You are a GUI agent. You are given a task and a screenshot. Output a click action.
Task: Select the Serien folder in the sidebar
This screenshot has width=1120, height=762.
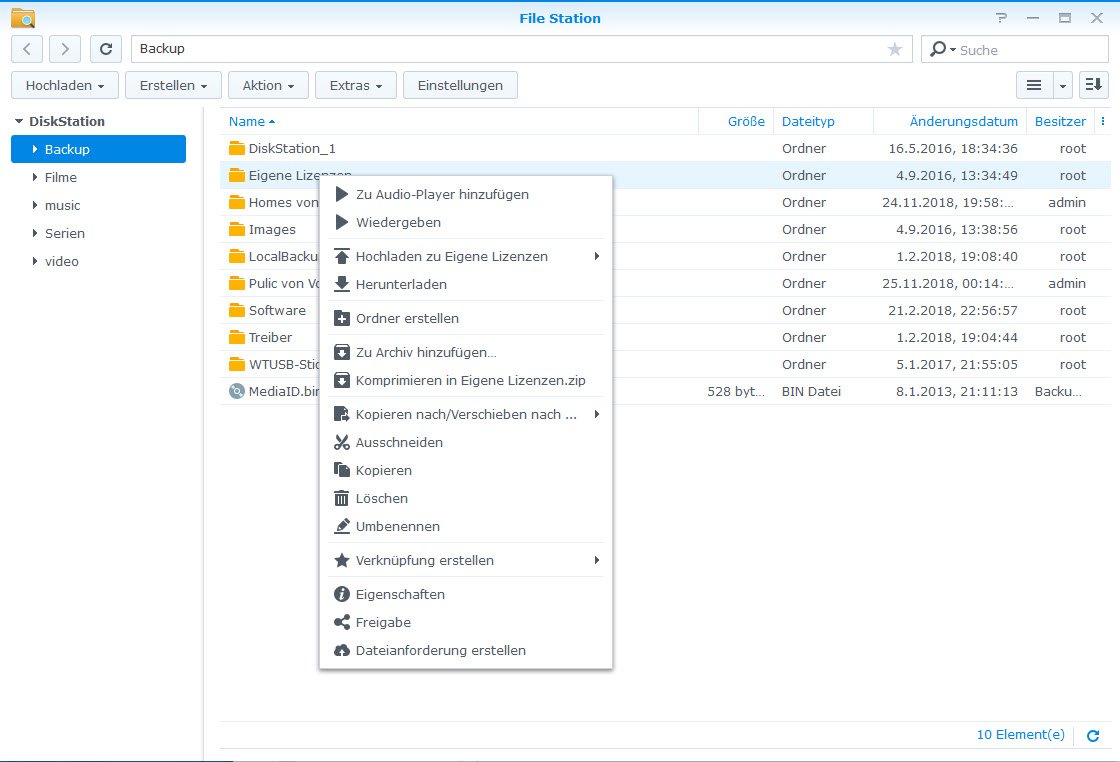coord(65,233)
